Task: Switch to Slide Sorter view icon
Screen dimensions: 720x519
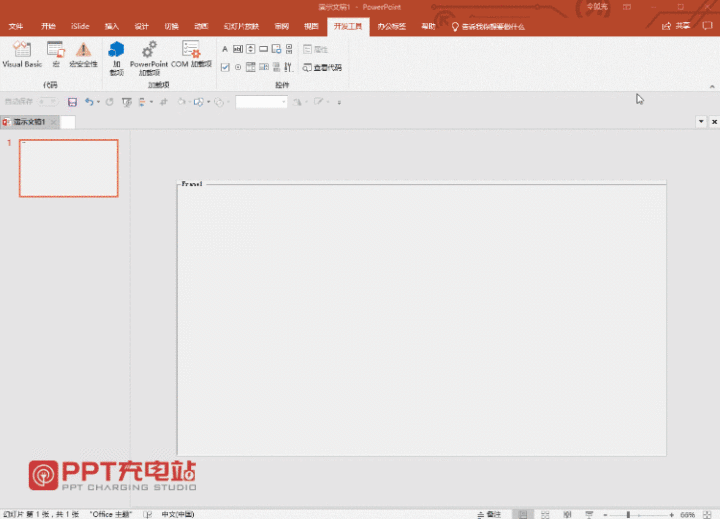Action: pyautogui.click(x=545, y=514)
